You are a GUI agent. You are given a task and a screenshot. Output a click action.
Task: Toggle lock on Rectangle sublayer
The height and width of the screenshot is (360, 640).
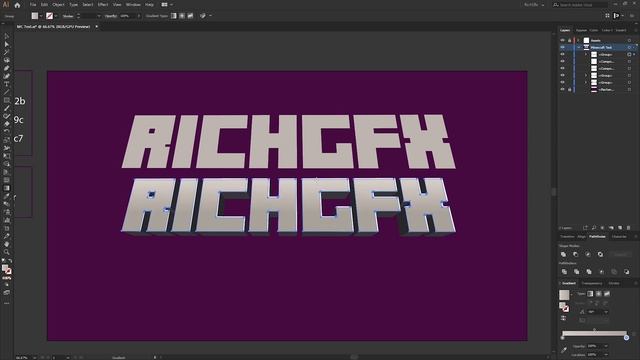pyautogui.click(x=569, y=89)
